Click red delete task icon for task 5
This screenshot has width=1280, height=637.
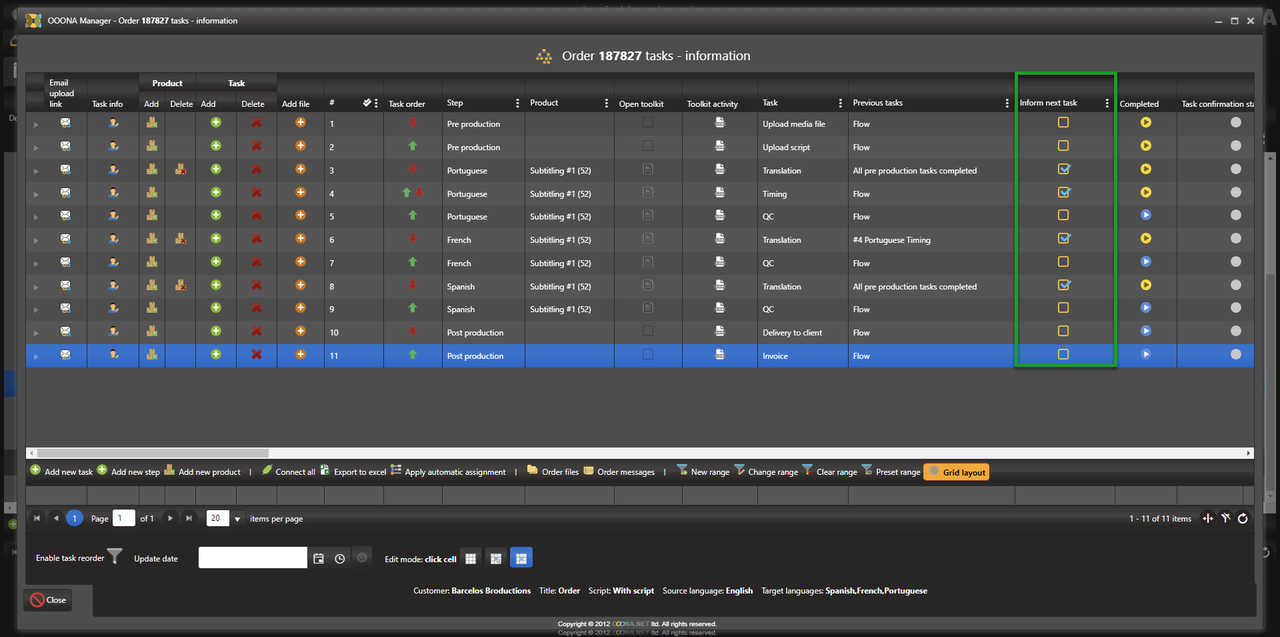[x=256, y=216]
